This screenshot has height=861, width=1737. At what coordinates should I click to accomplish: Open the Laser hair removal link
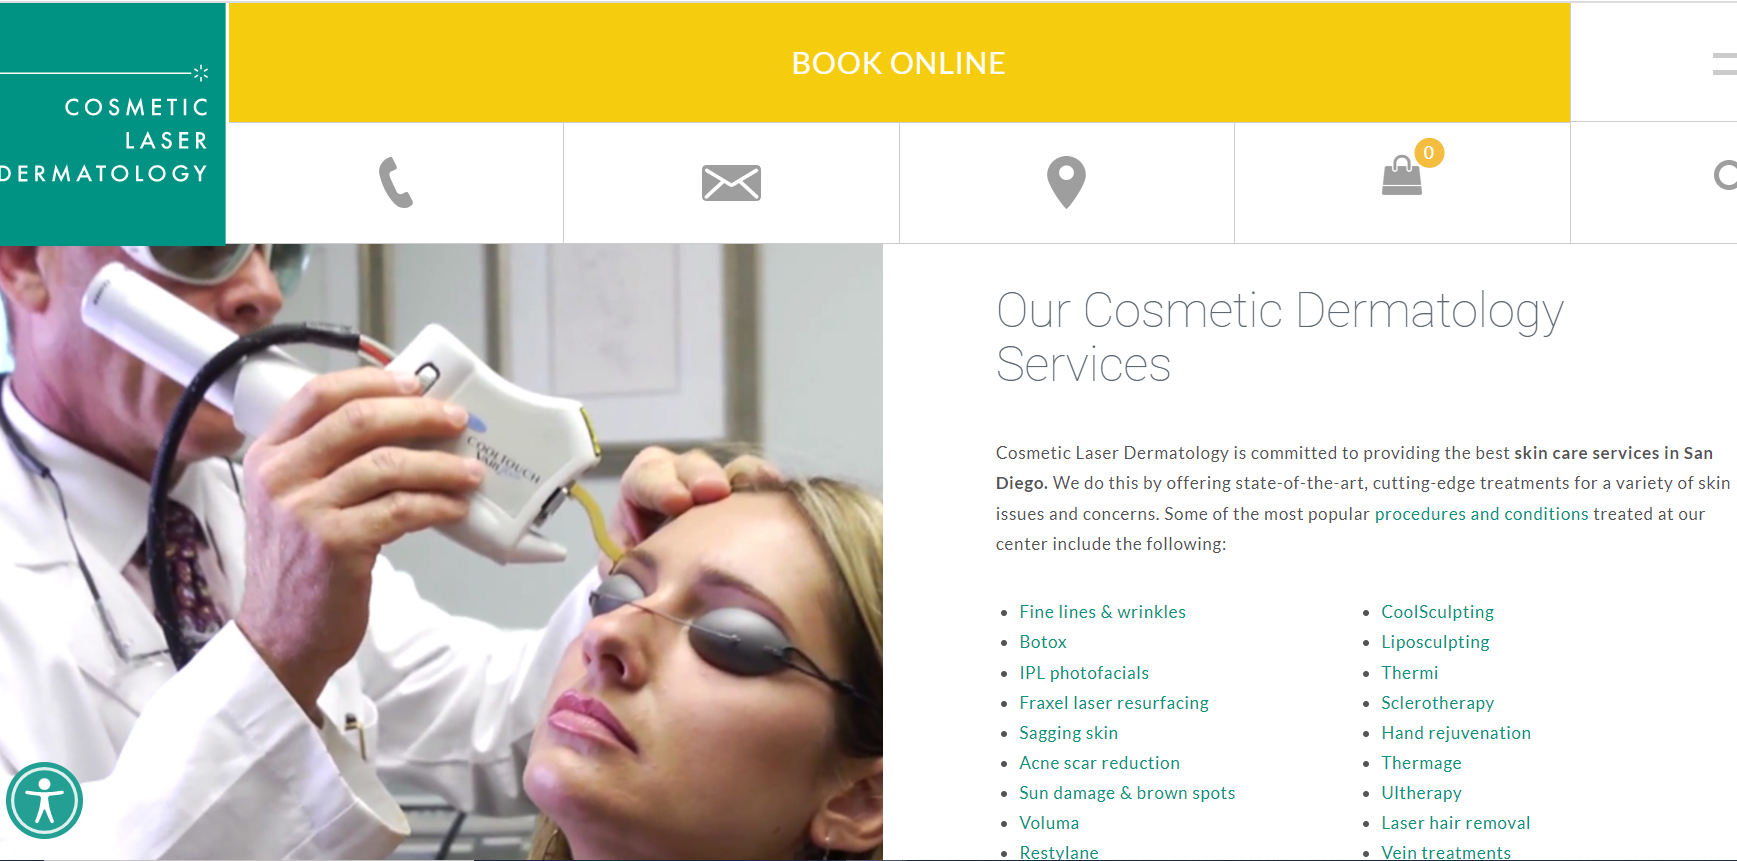coord(1455,823)
